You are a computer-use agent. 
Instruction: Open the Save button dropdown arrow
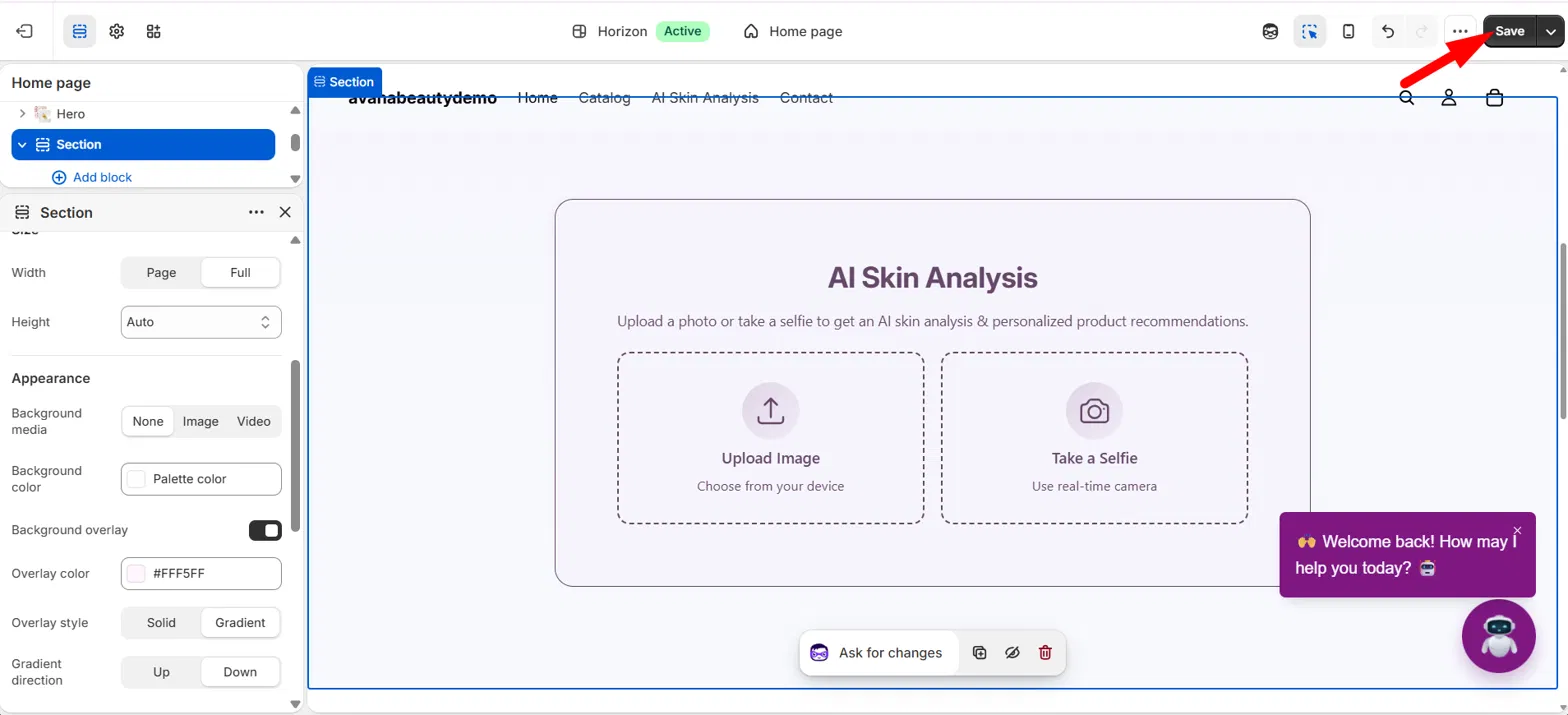click(1550, 31)
